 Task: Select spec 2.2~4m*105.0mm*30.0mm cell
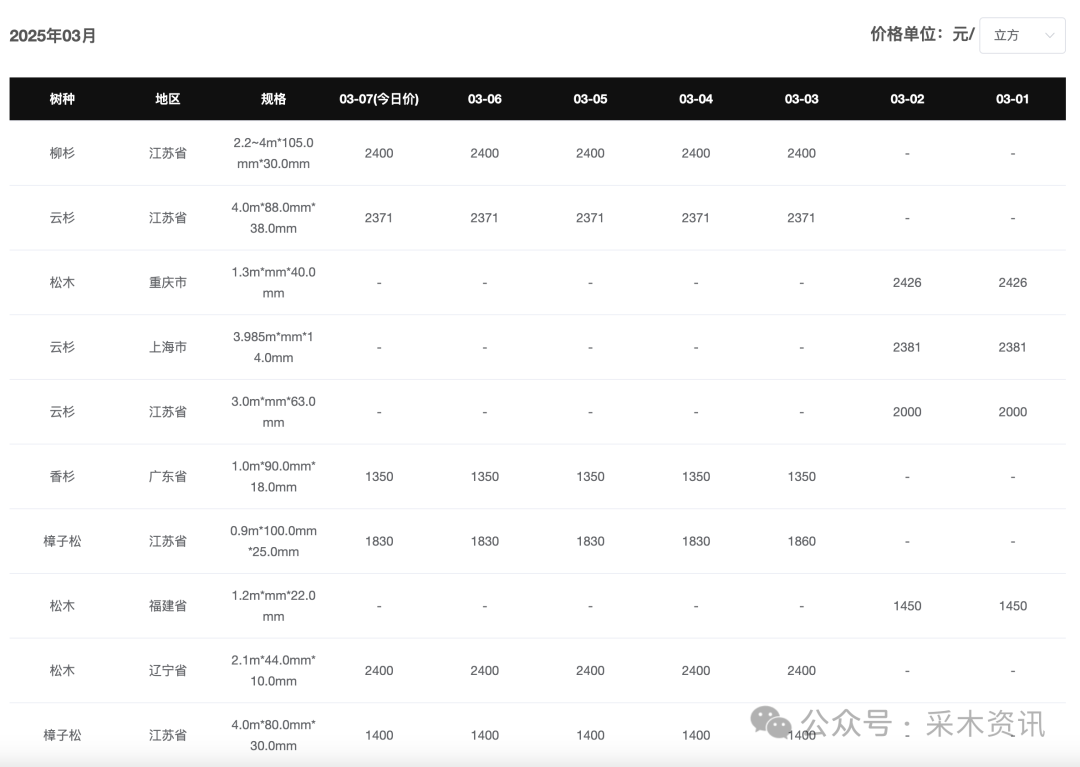click(273, 154)
